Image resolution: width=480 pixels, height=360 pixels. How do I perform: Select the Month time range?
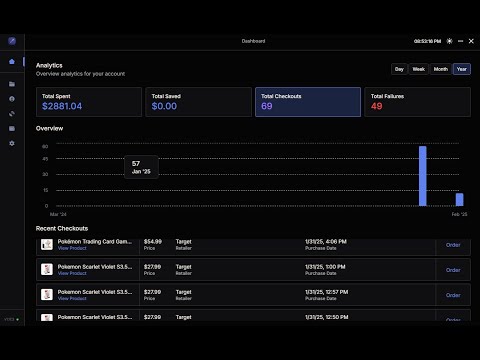click(x=441, y=69)
